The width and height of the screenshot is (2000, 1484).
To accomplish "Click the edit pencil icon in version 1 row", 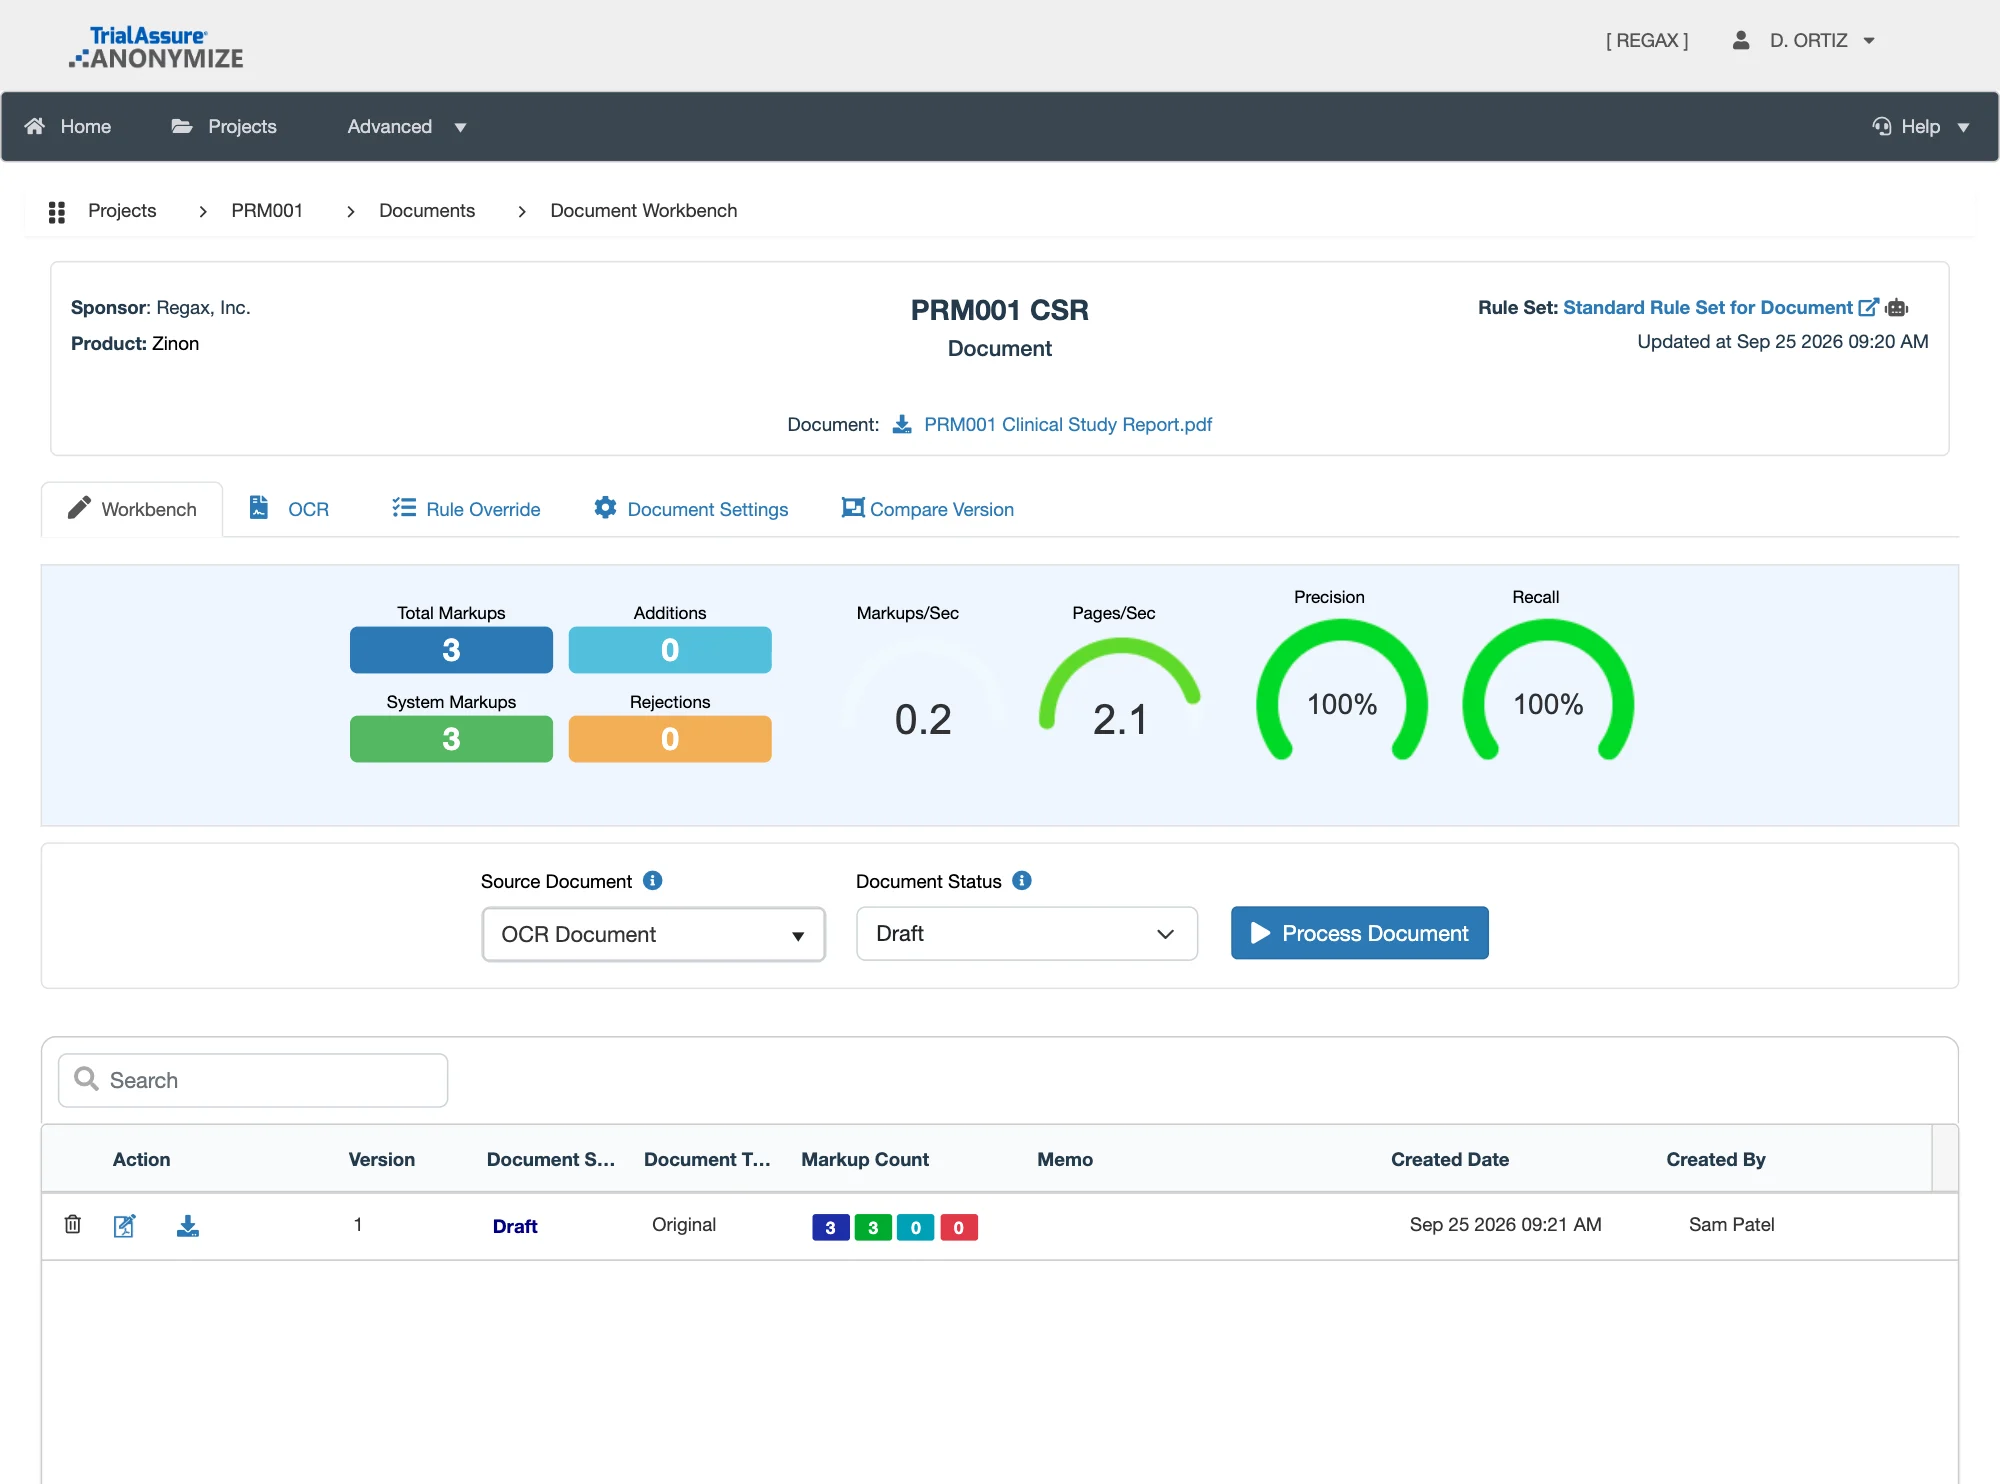I will click(125, 1225).
